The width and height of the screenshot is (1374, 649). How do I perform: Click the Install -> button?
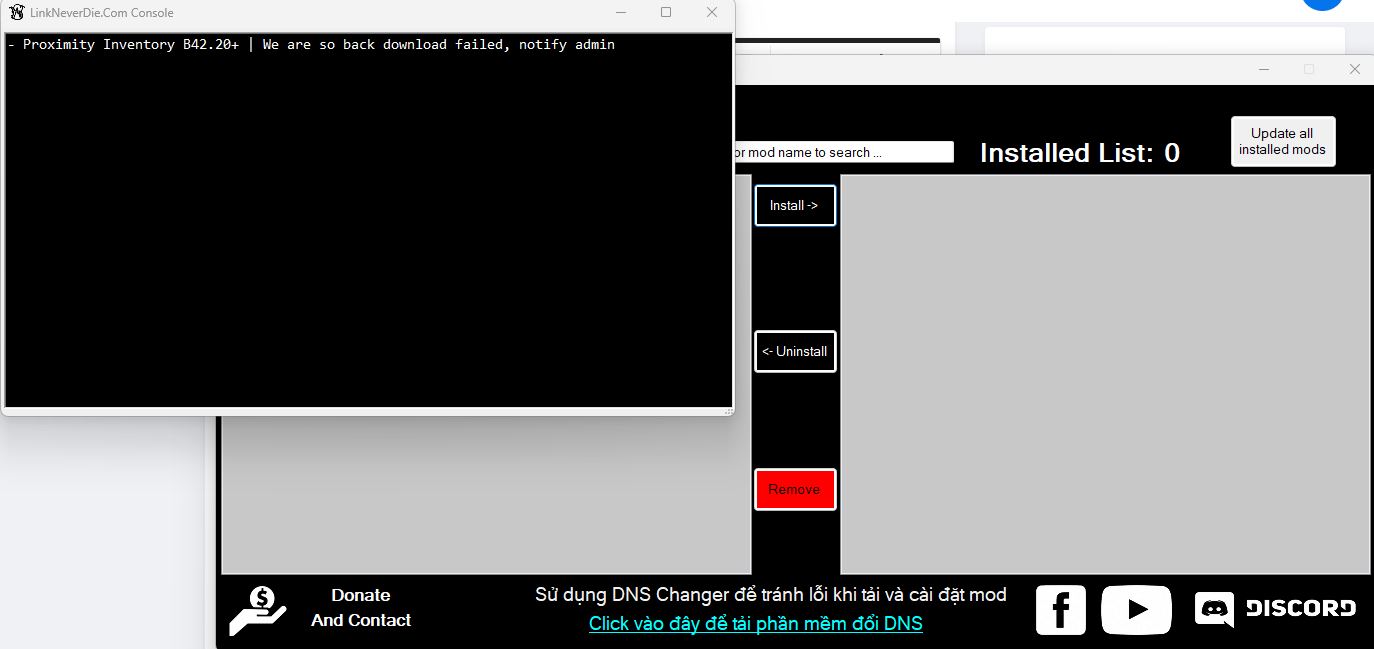point(795,205)
